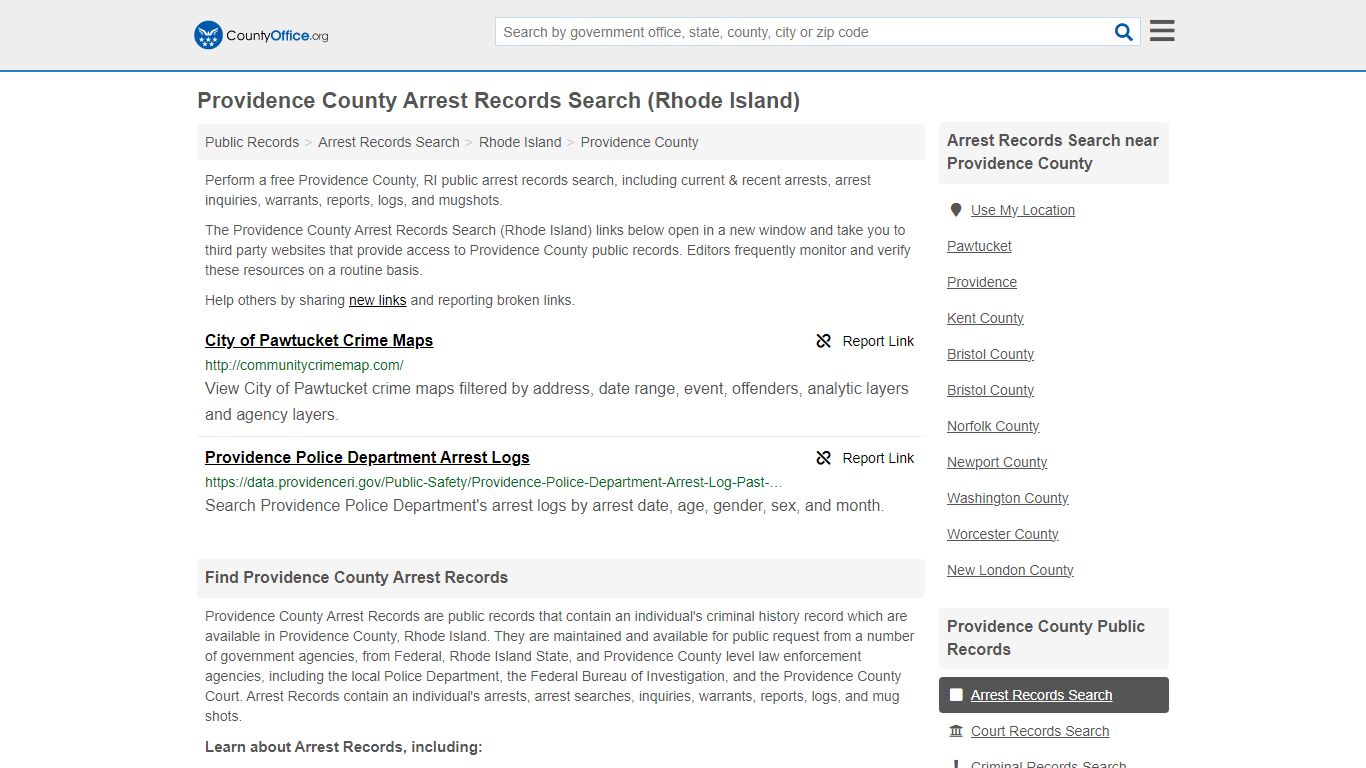The width and height of the screenshot is (1366, 768).
Task: Select Court Records Search in sidebar
Action: click(x=1040, y=731)
